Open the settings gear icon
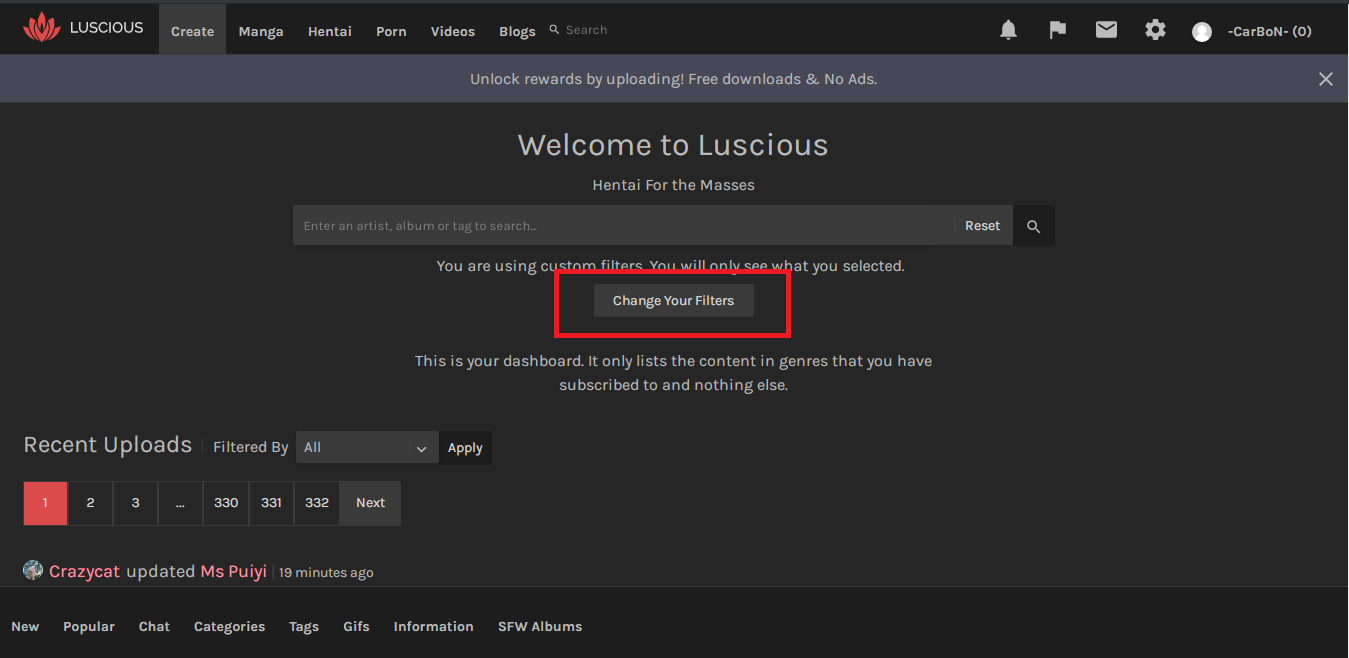 [1155, 30]
